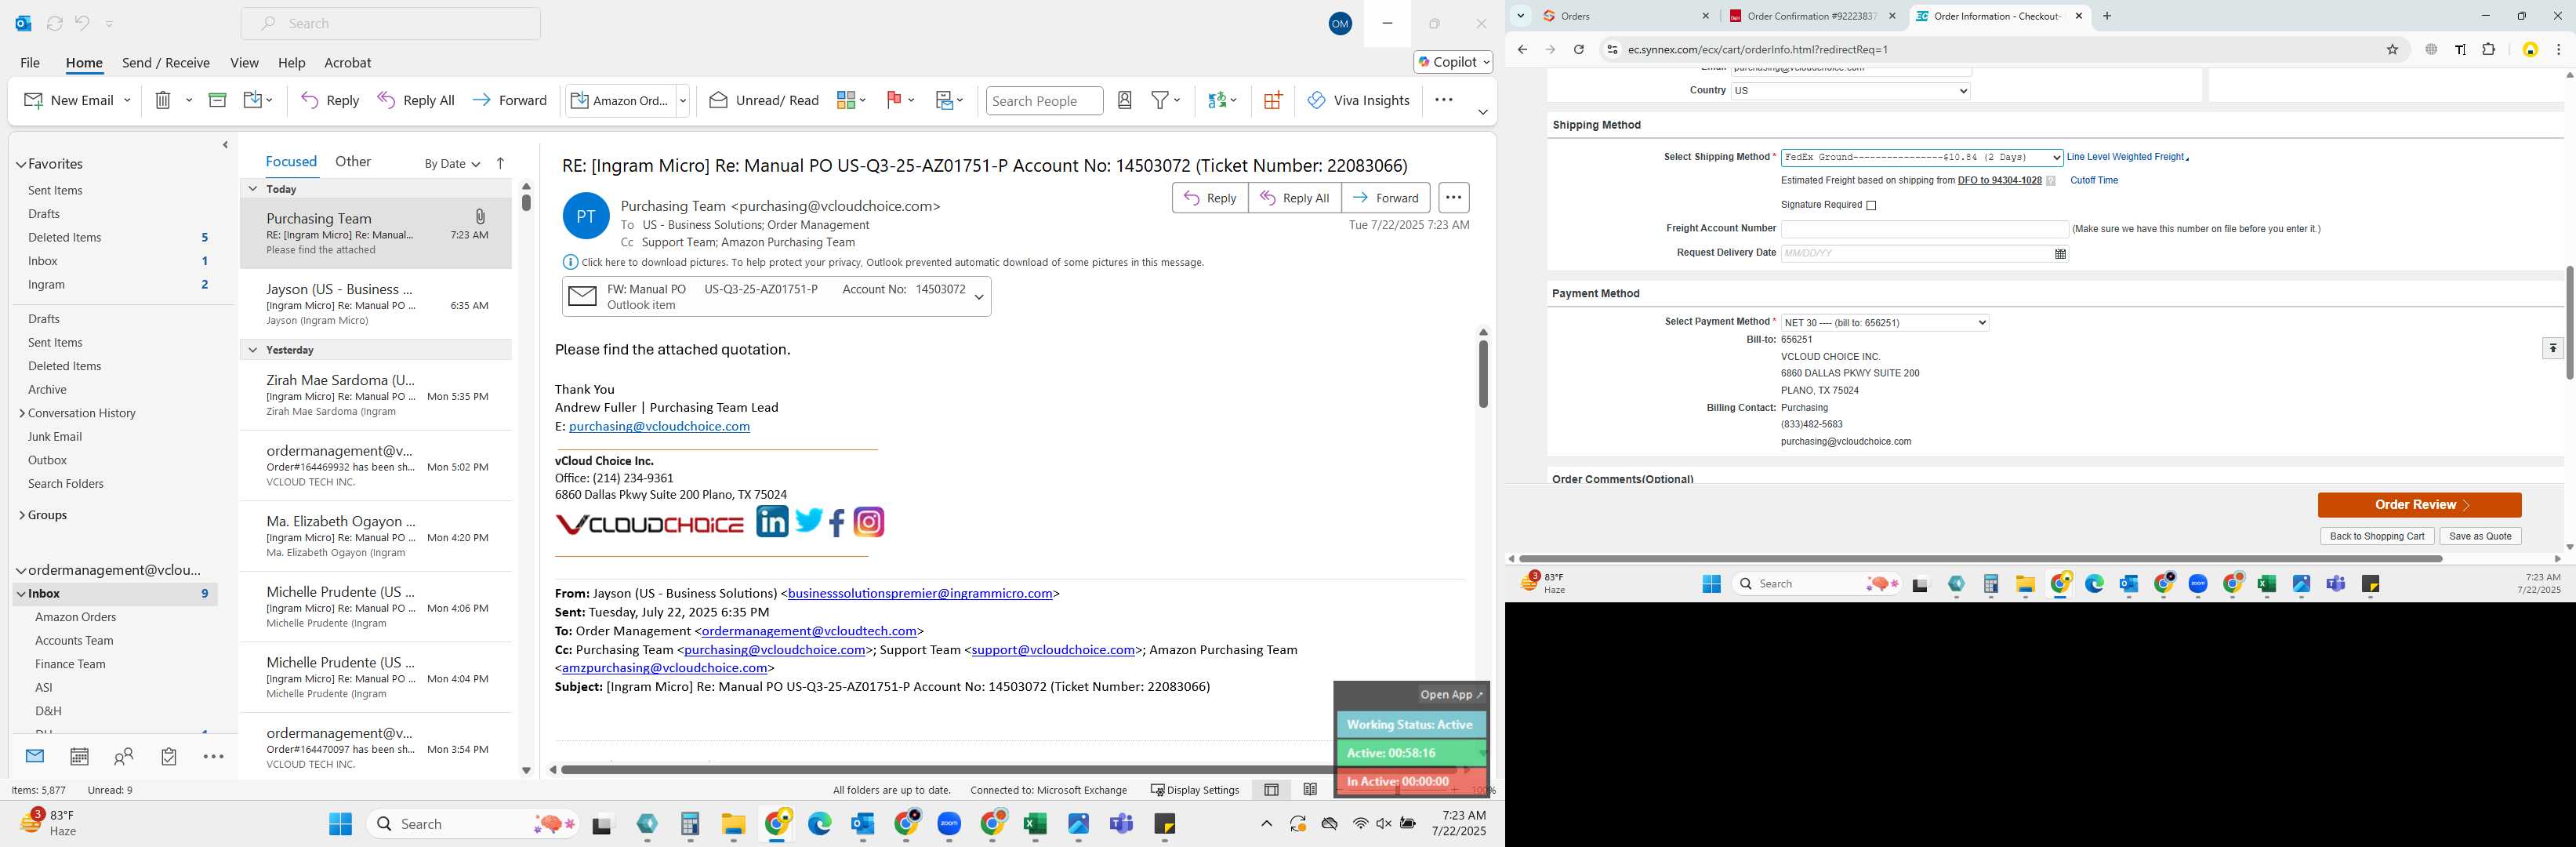Expand the attachment dropdown for FW: Manual PO

click(x=979, y=297)
